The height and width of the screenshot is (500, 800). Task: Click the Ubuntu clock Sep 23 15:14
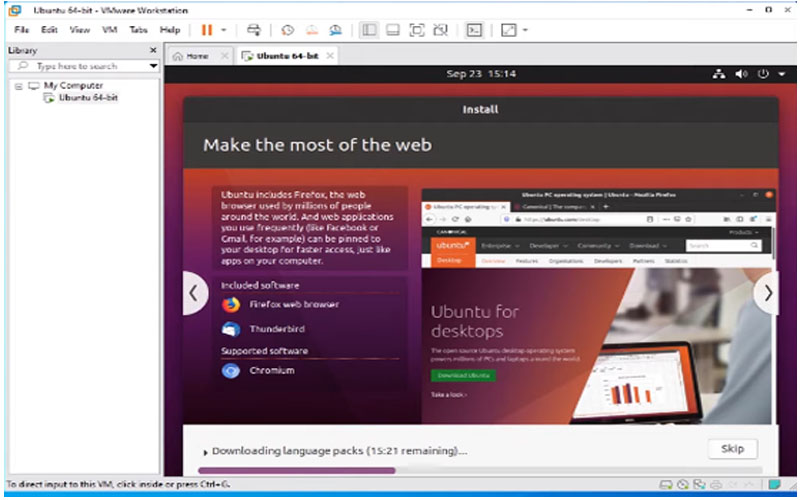pos(481,74)
